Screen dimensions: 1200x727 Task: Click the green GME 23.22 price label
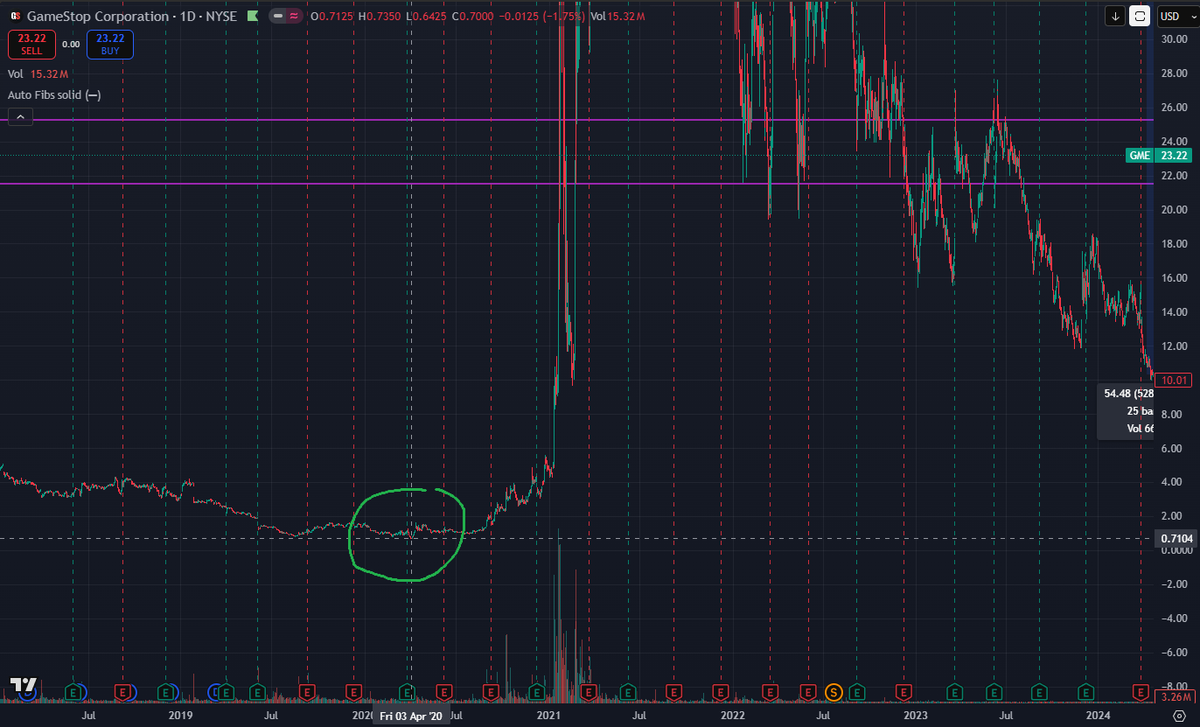coord(1157,156)
